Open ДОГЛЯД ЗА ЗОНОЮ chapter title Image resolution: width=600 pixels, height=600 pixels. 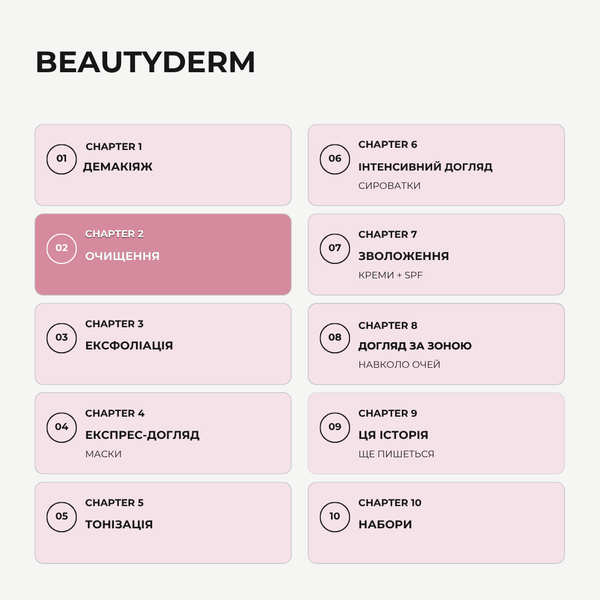(x=415, y=346)
